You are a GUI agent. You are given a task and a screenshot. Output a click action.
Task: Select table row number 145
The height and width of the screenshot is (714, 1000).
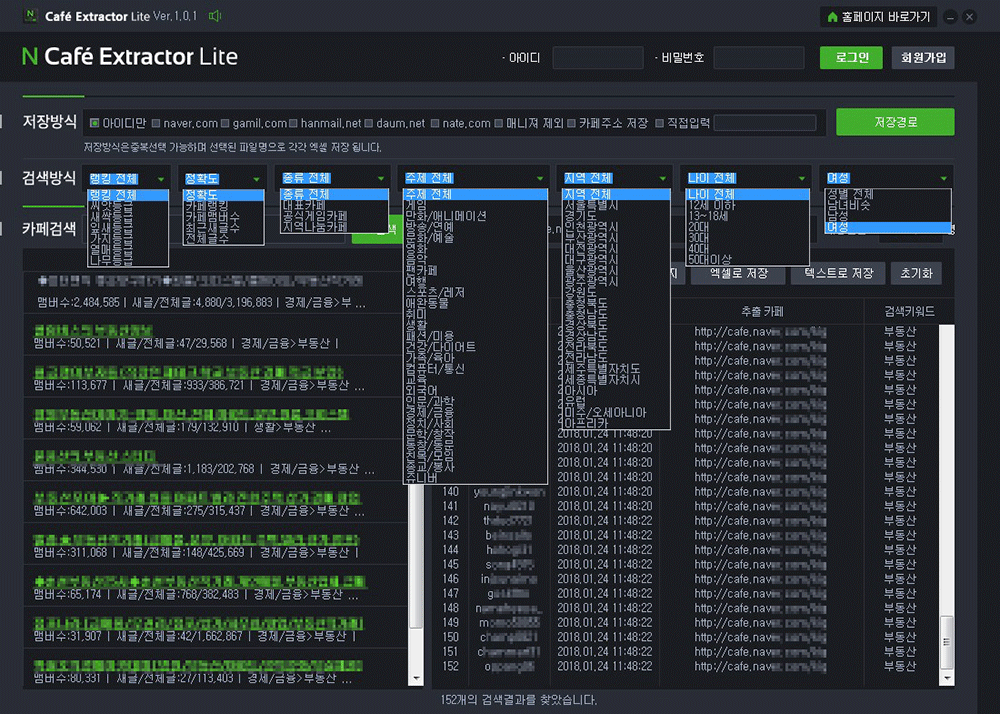684,564
